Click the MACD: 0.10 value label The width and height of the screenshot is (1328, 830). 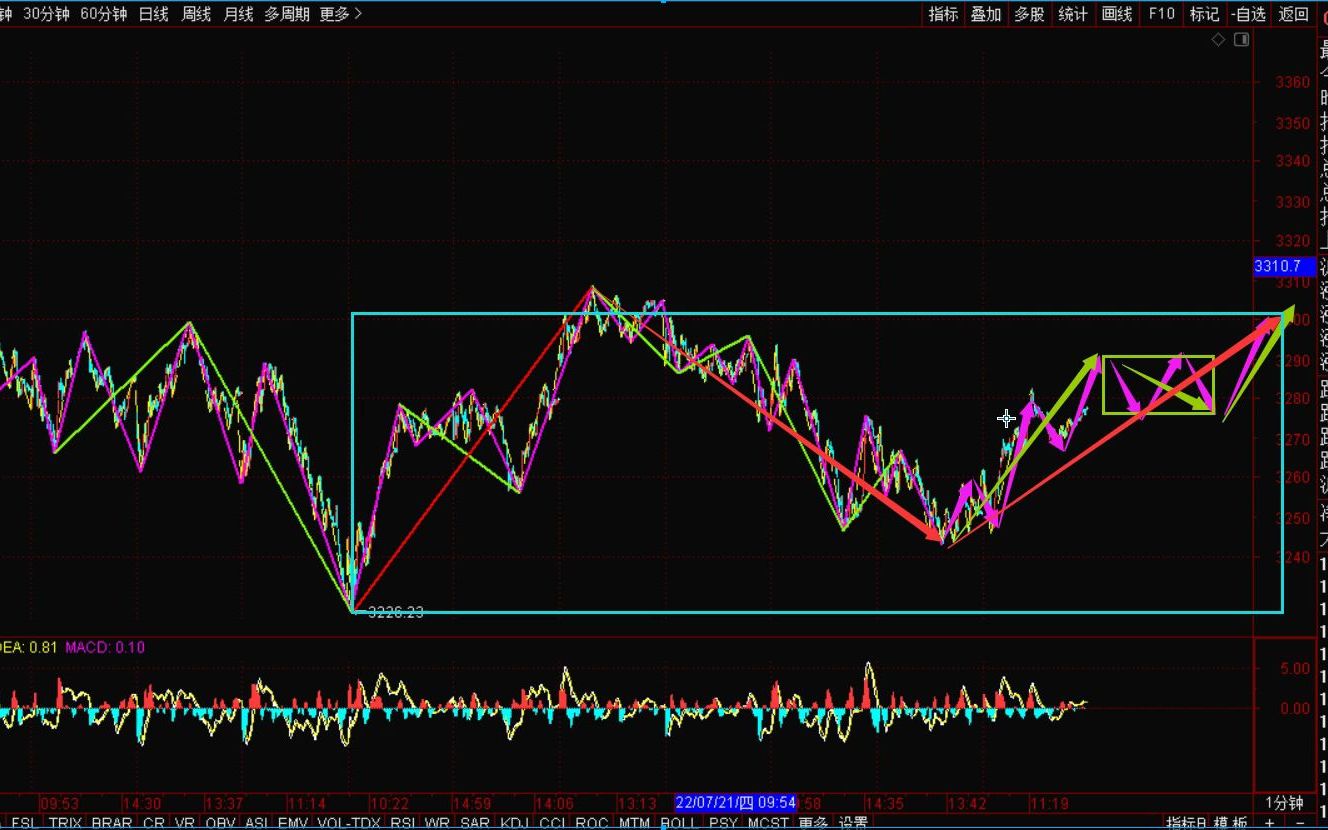tap(105, 647)
